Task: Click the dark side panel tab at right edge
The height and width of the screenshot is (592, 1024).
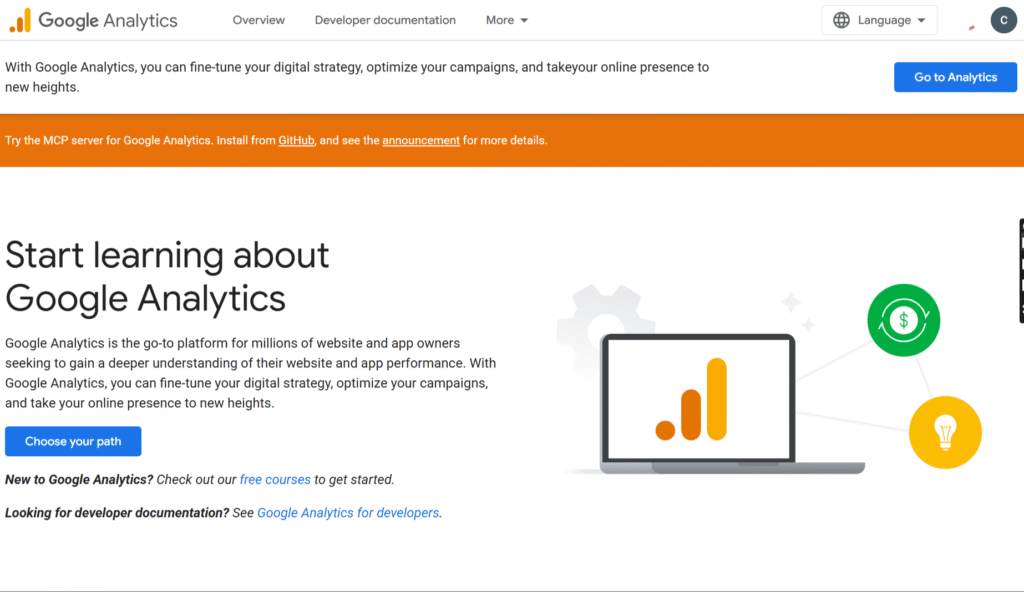Action: coord(1020,270)
